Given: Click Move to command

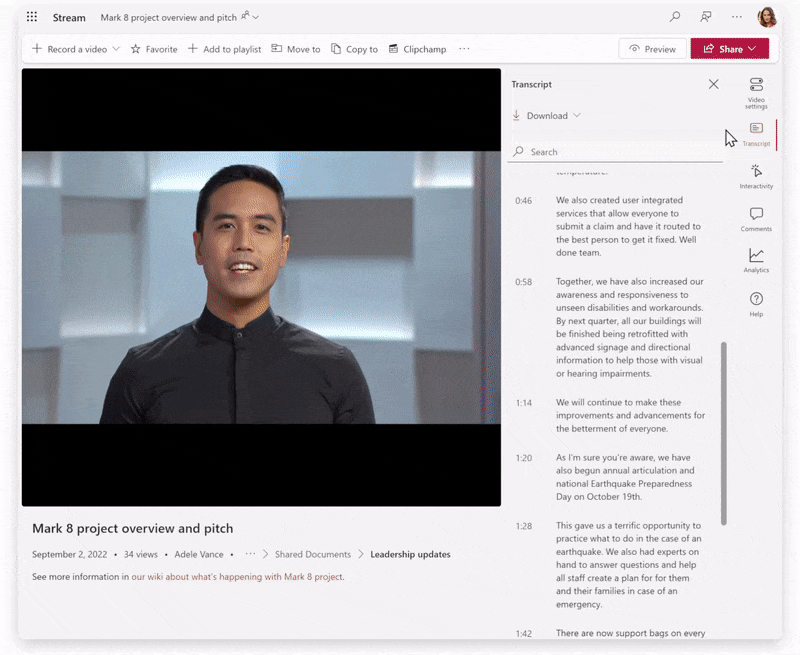Looking at the screenshot, I should (x=296, y=49).
